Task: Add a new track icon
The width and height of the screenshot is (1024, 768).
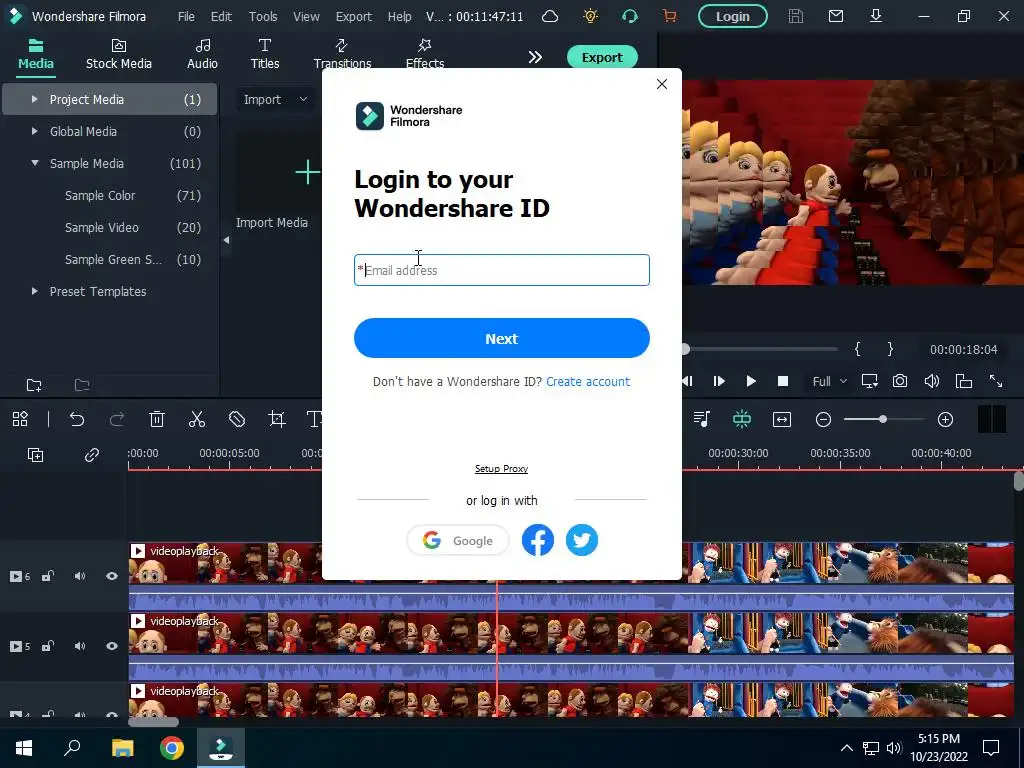Action: click(x=35, y=455)
